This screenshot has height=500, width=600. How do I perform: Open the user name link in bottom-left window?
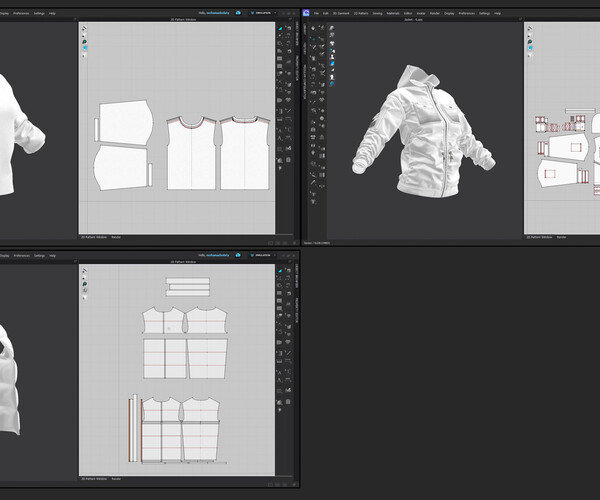click(218, 255)
